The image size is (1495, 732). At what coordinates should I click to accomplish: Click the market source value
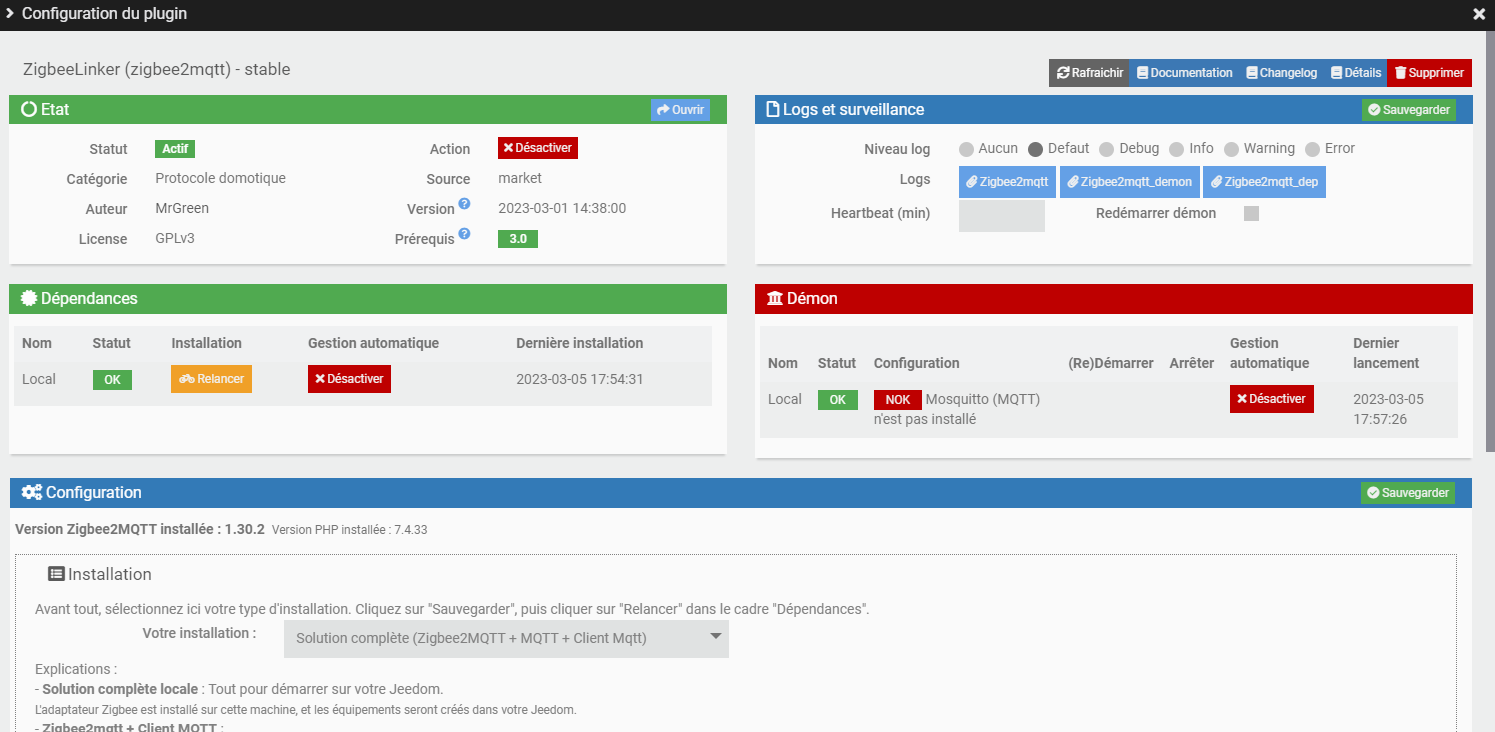520,178
